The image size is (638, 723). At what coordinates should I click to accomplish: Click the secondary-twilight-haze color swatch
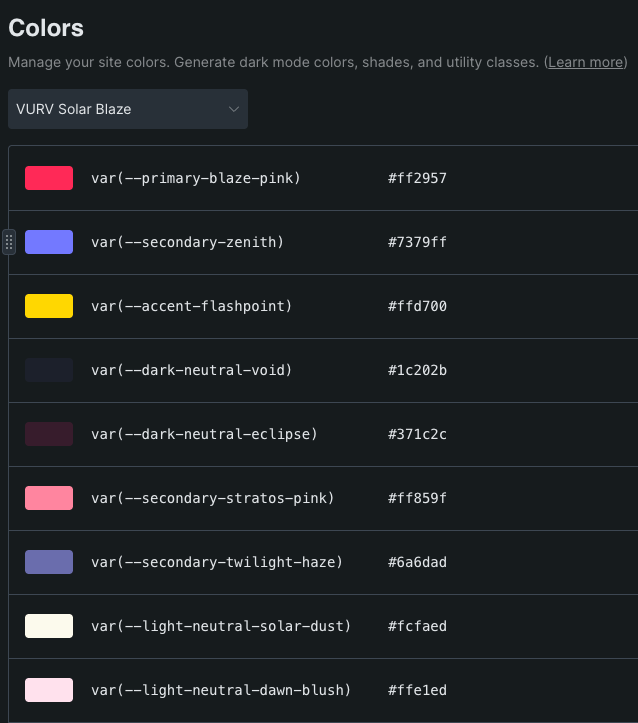coord(49,562)
